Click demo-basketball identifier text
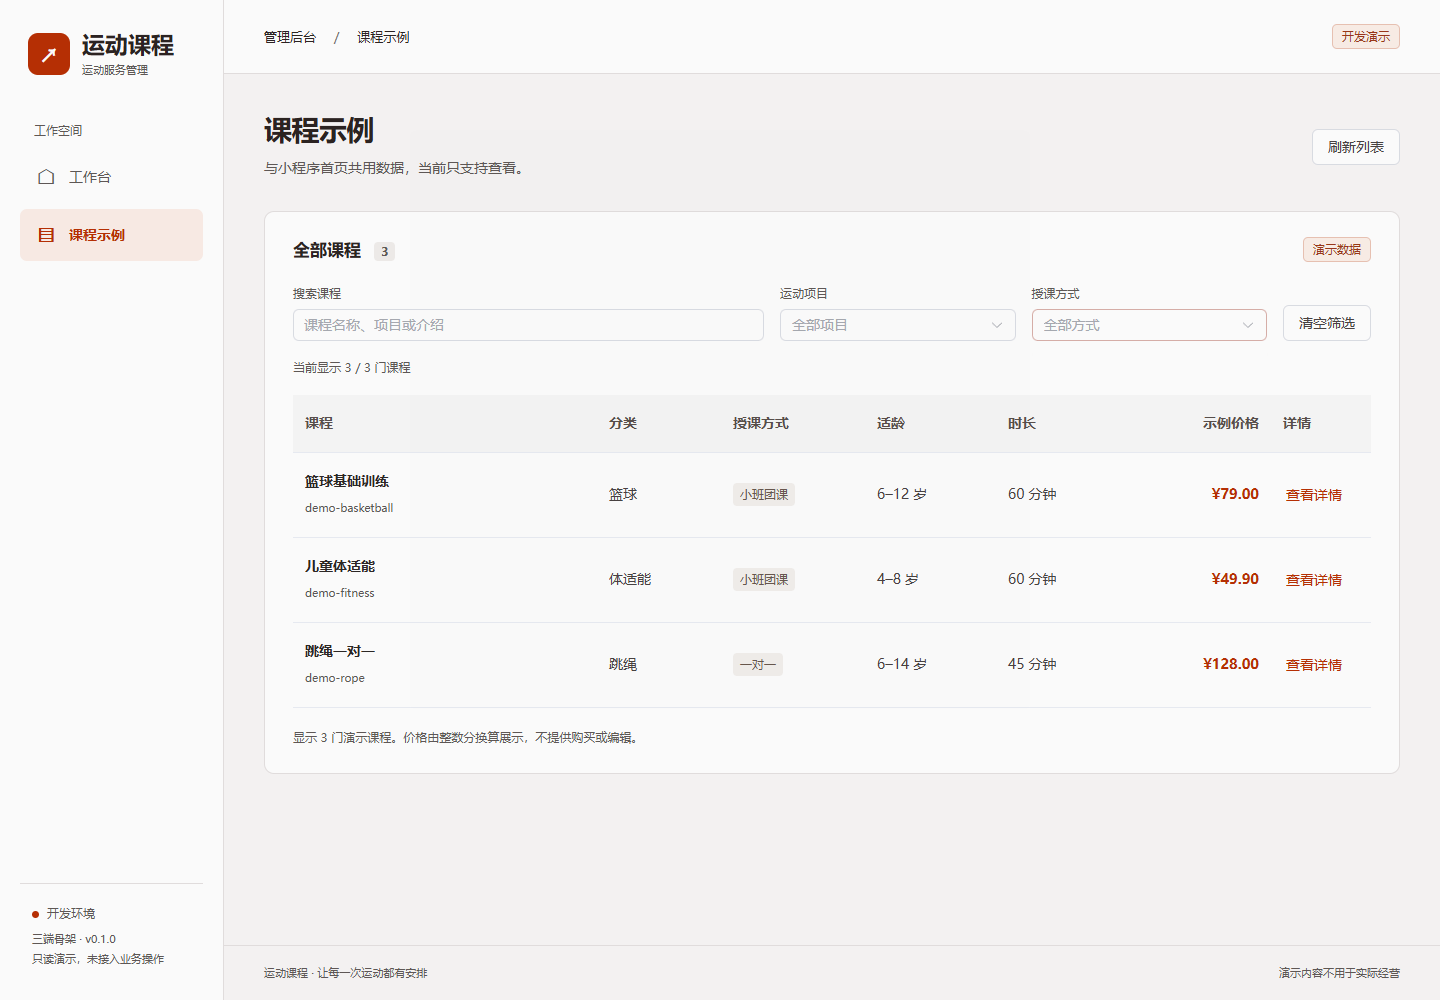Screen dimensions: 1440x1000 click(x=349, y=508)
